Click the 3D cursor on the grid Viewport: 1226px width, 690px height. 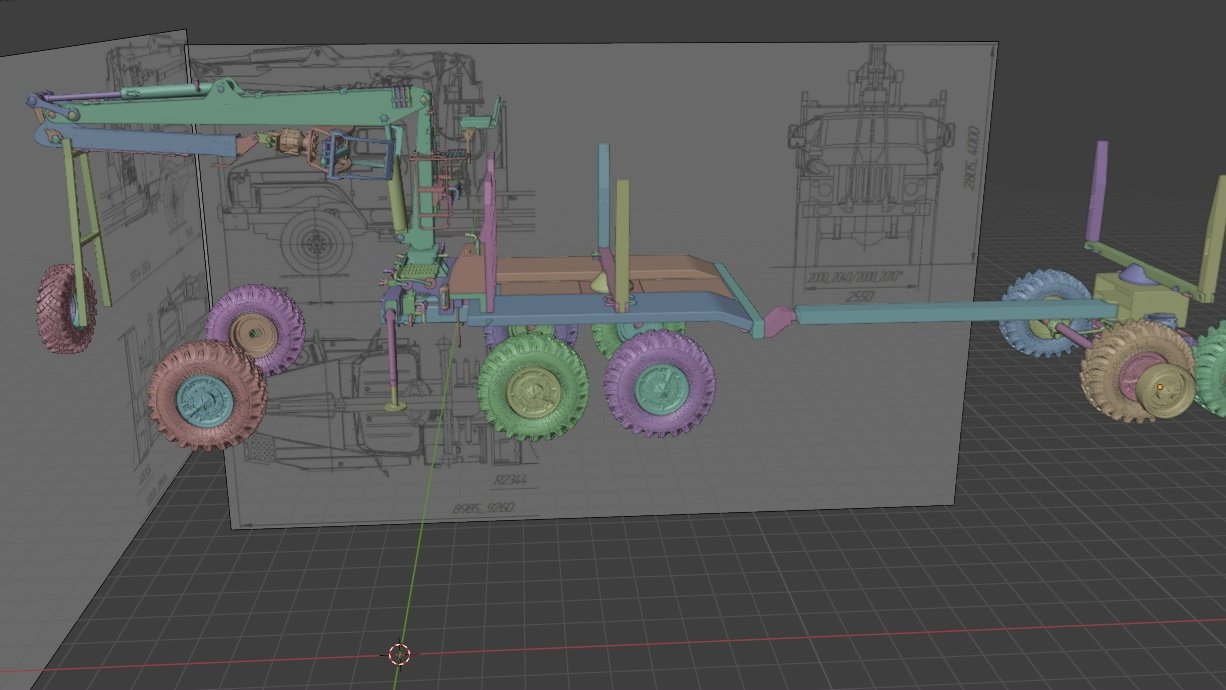tap(399, 654)
